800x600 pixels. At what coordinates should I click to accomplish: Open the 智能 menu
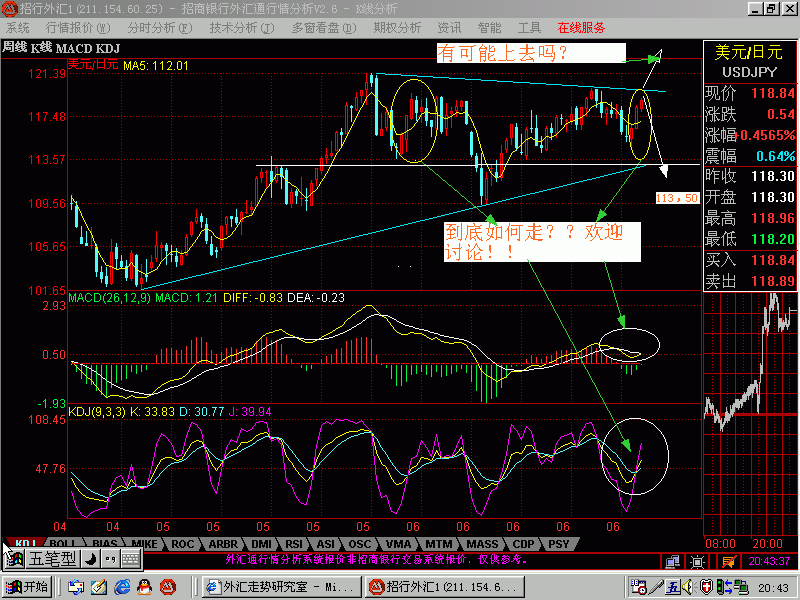coord(489,28)
